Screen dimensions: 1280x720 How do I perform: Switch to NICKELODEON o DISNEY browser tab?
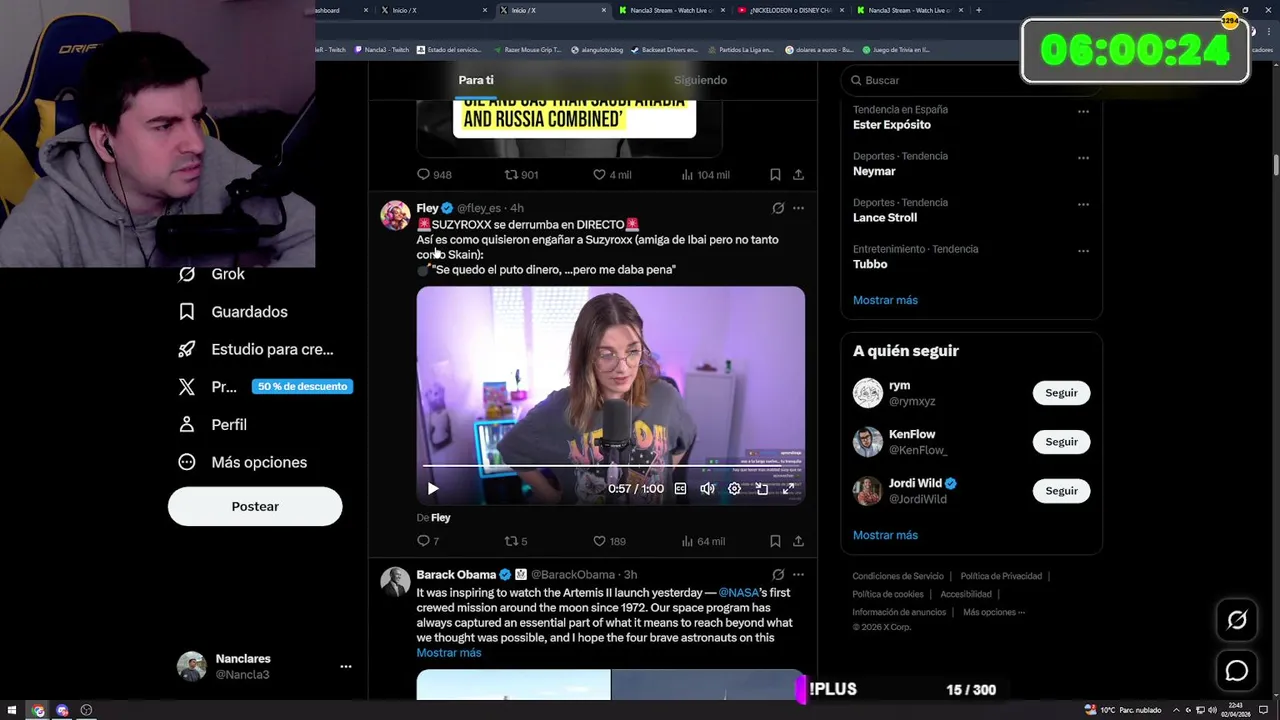(791, 10)
